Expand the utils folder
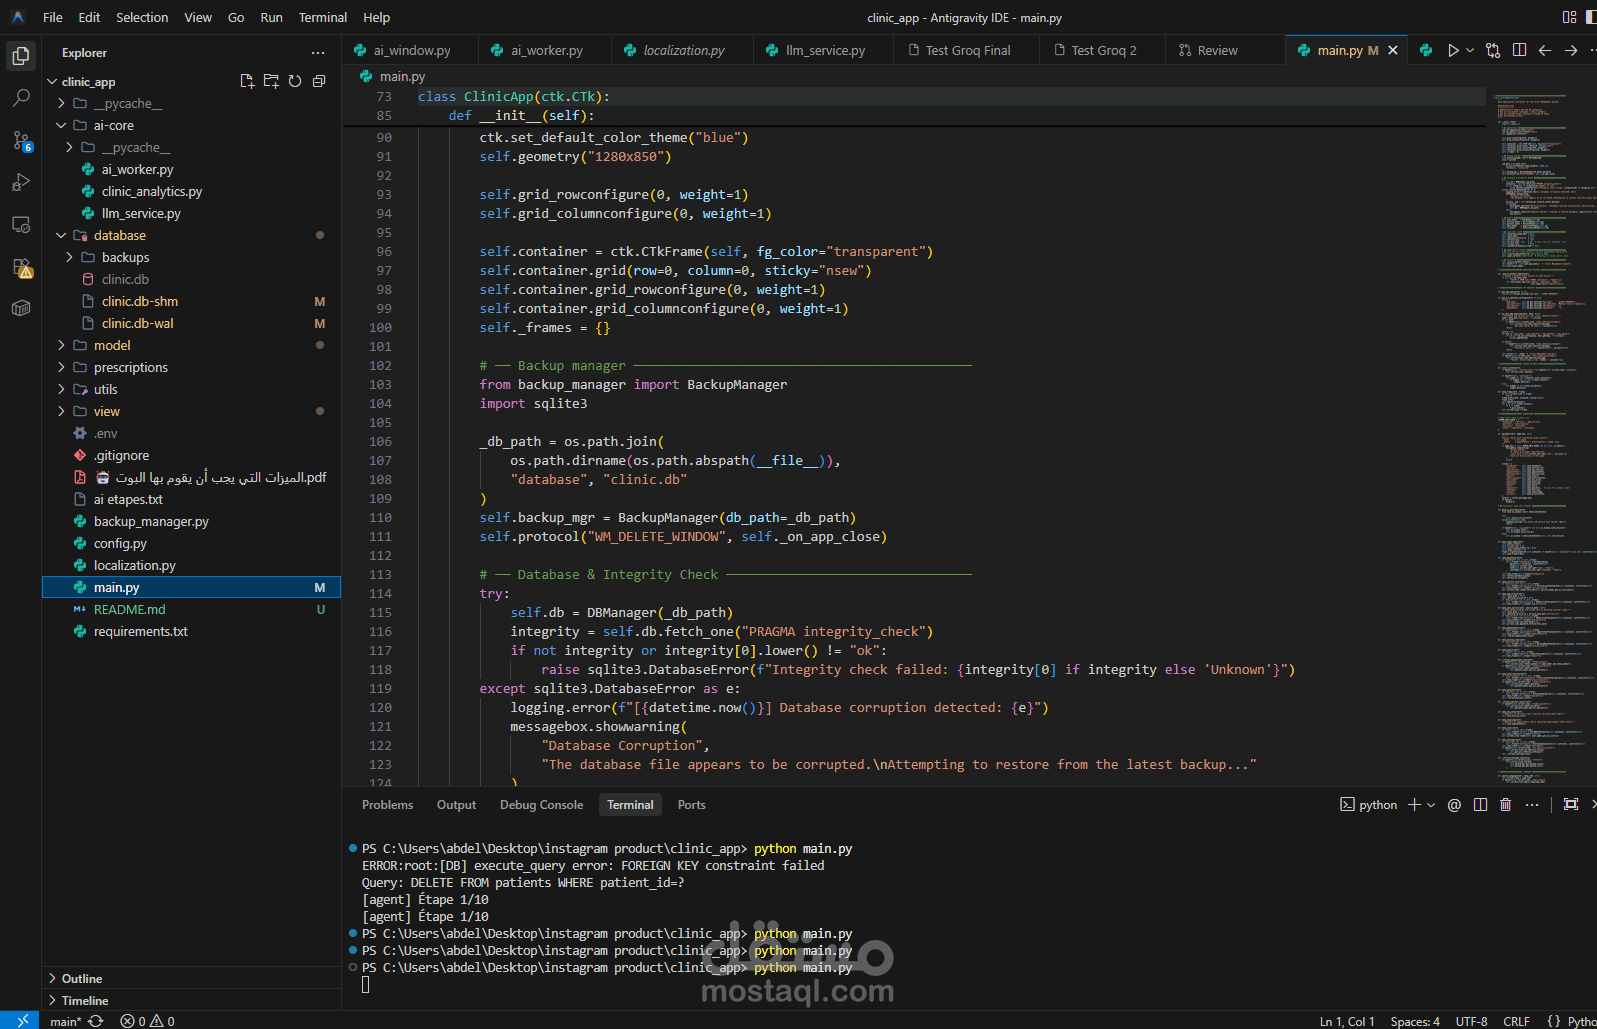This screenshot has height=1029, width=1597. 61,390
